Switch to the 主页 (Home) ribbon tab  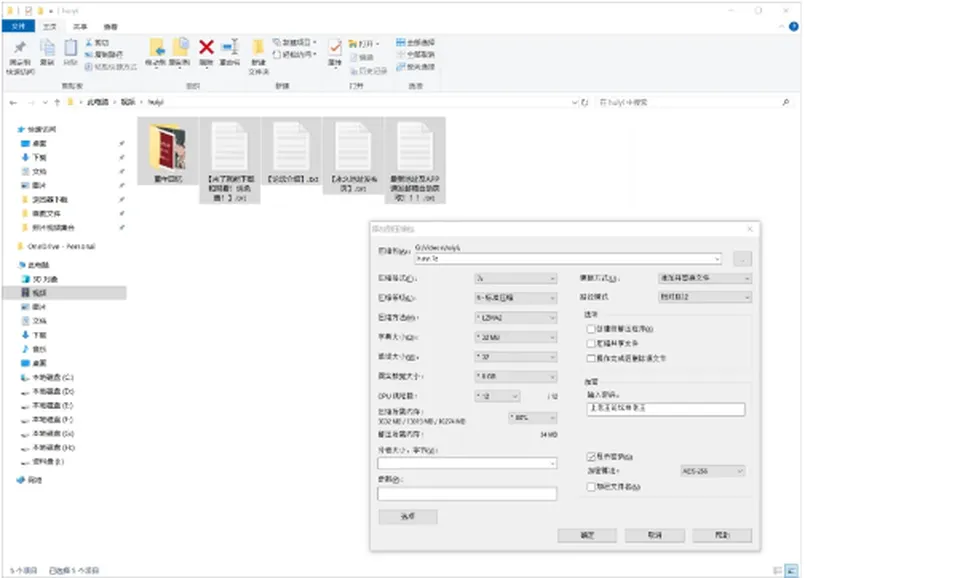50,26
